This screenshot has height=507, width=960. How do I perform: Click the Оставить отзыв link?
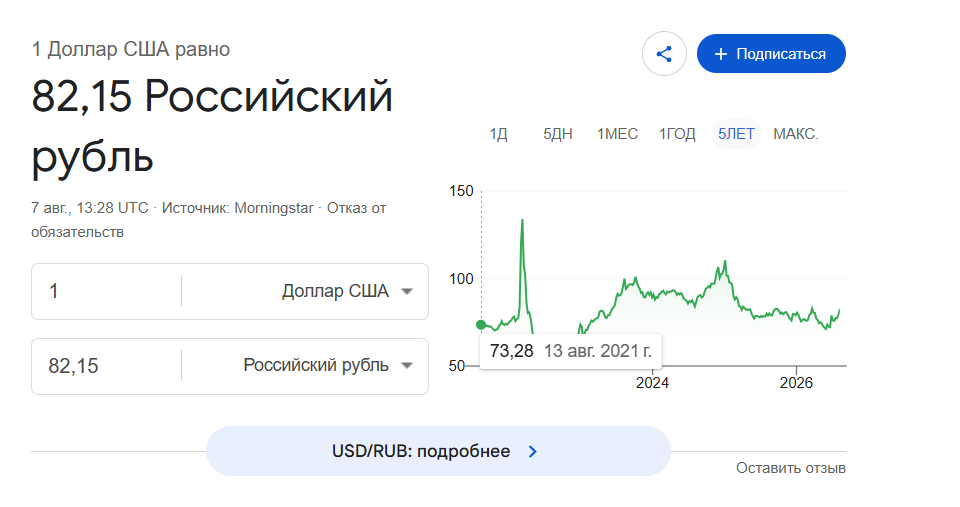[x=790, y=468]
